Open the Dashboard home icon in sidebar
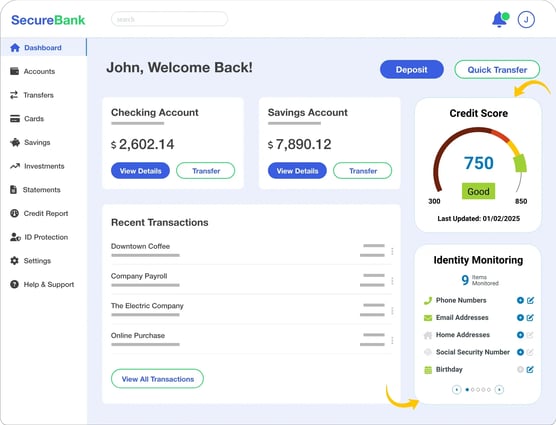The image size is (556, 425). (x=15, y=47)
